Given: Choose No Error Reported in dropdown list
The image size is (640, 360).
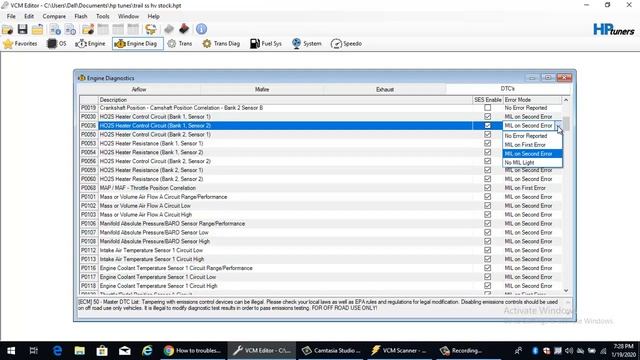Looking at the screenshot, I should point(533,136).
